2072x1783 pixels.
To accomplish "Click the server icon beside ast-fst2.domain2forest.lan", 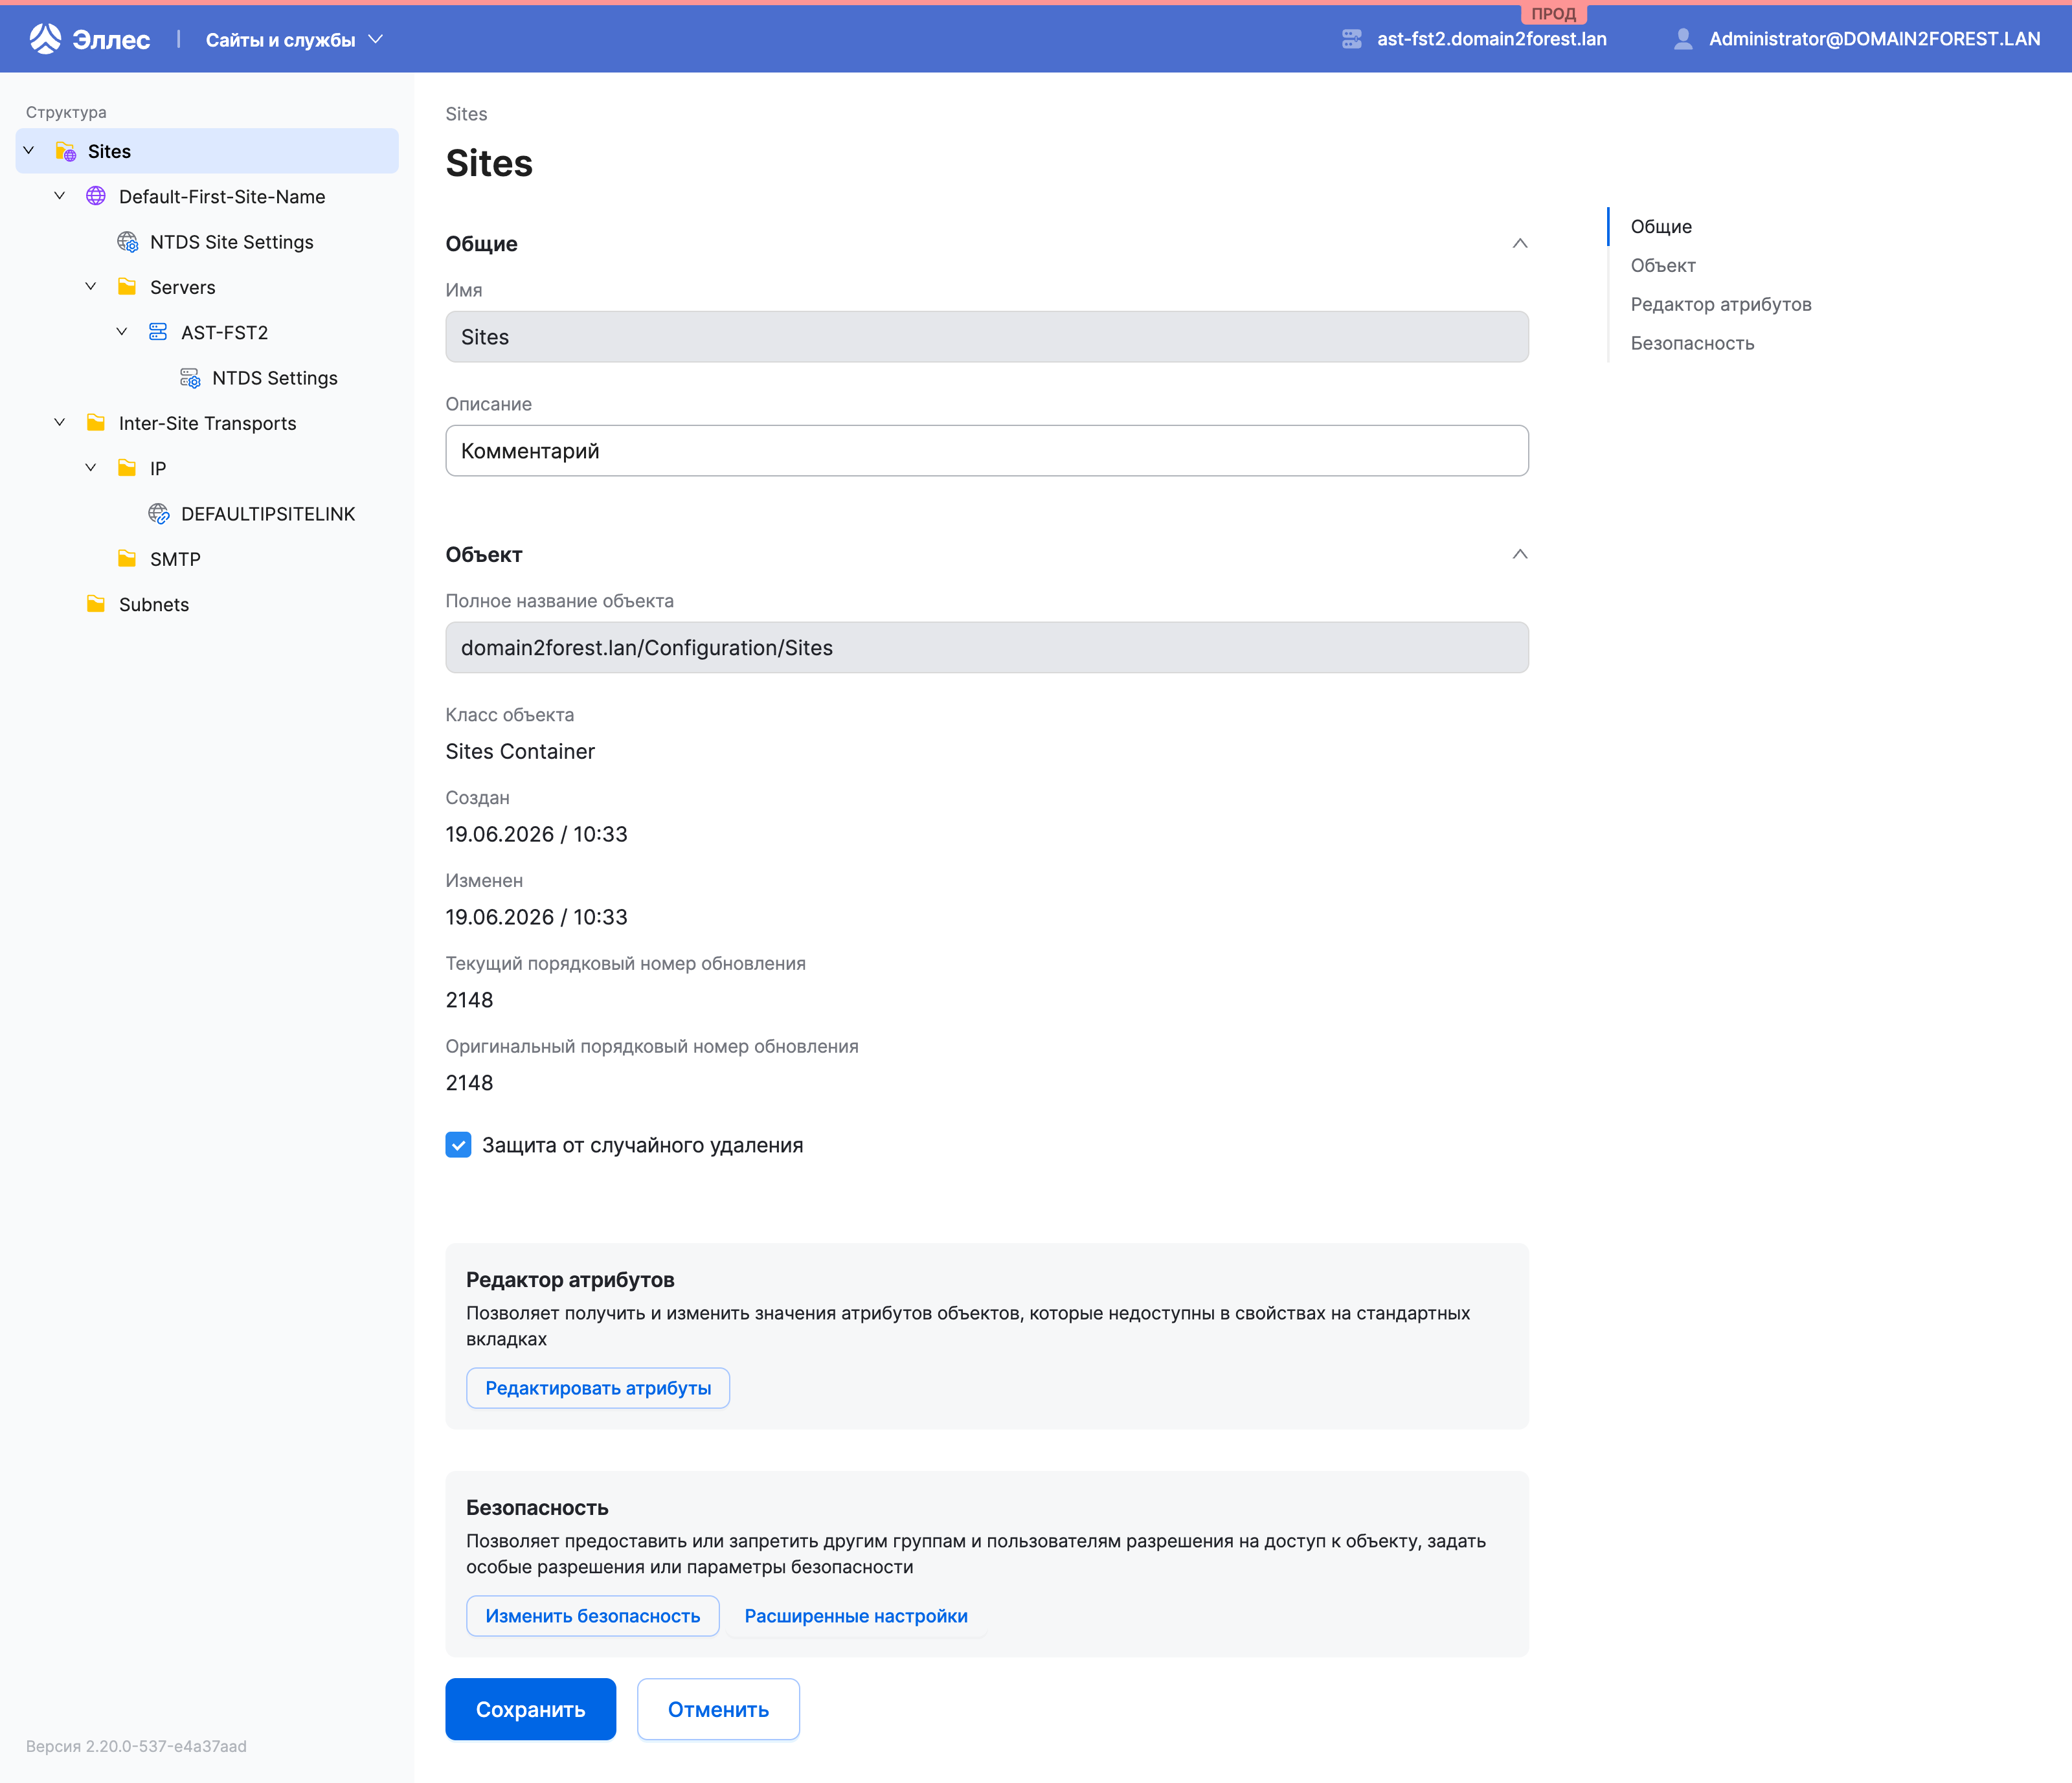I will point(1352,39).
